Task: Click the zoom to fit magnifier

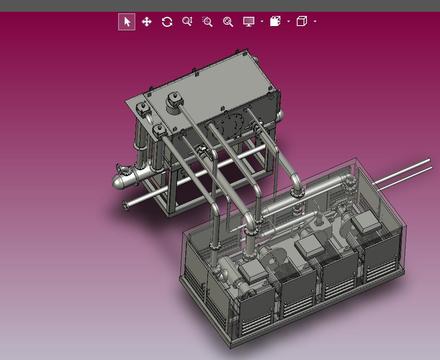Action: [228, 22]
